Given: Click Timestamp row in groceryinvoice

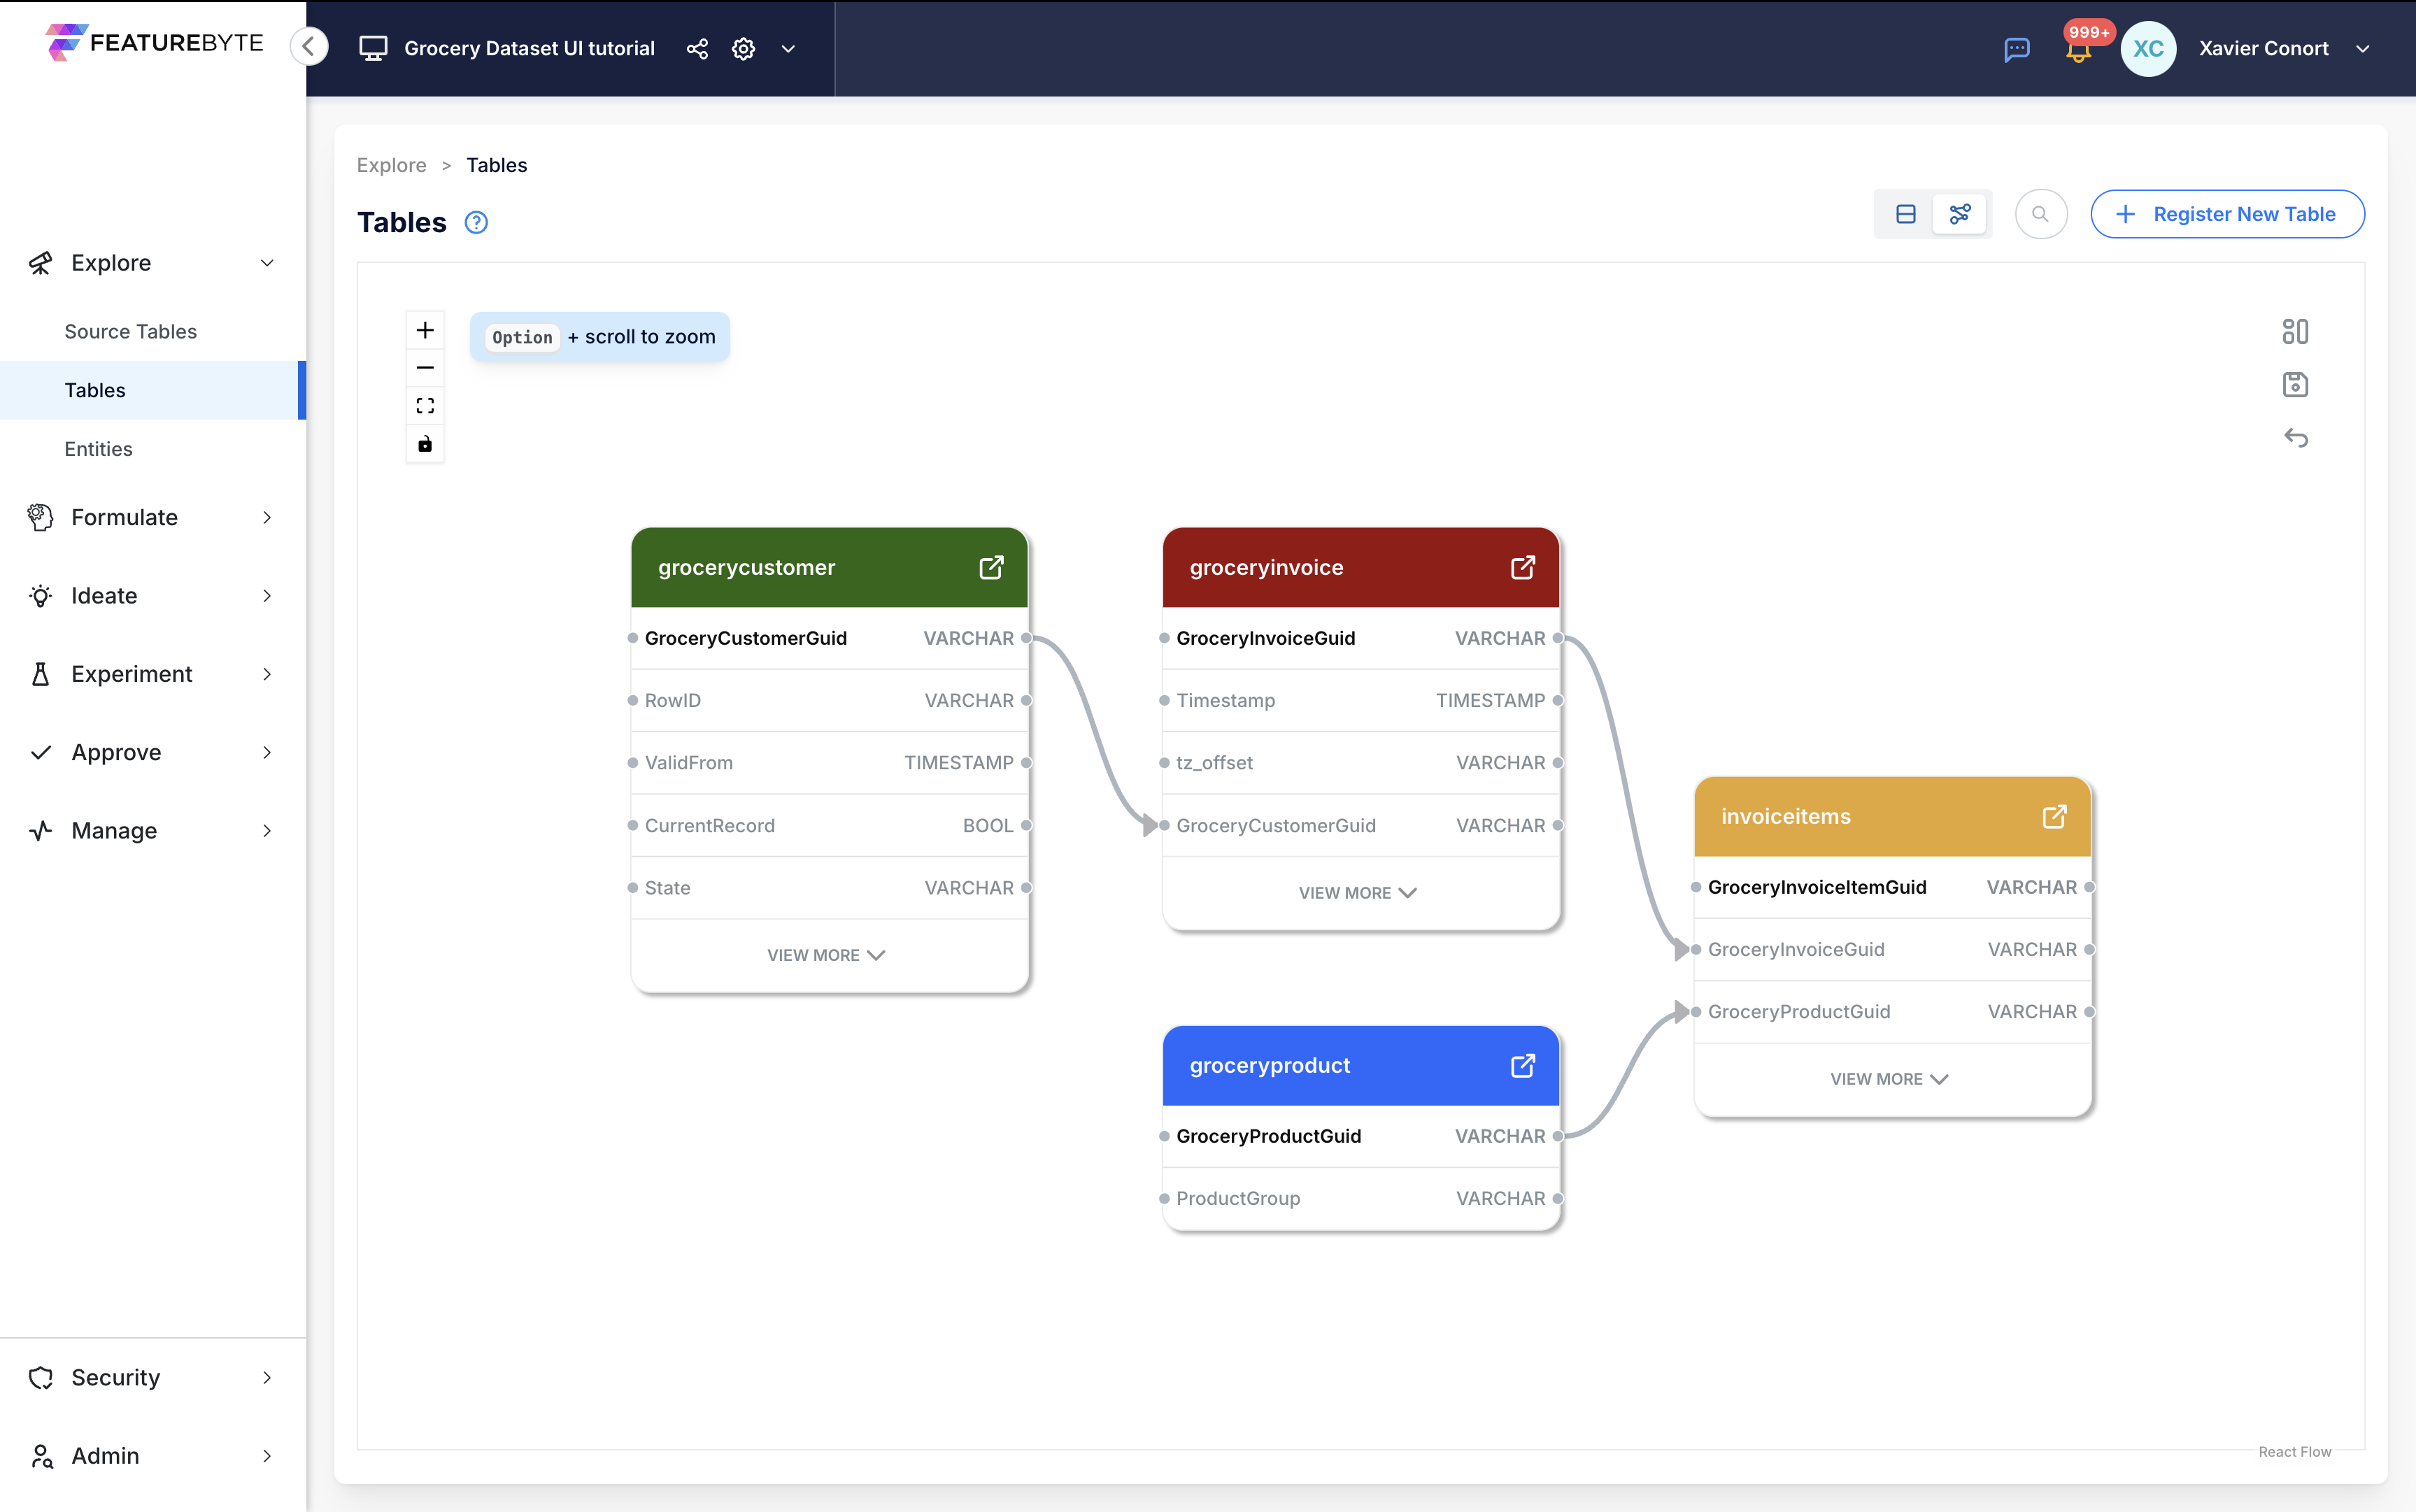Looking at the screenshot, I should pyautogui.click(x=1360, y=700).
